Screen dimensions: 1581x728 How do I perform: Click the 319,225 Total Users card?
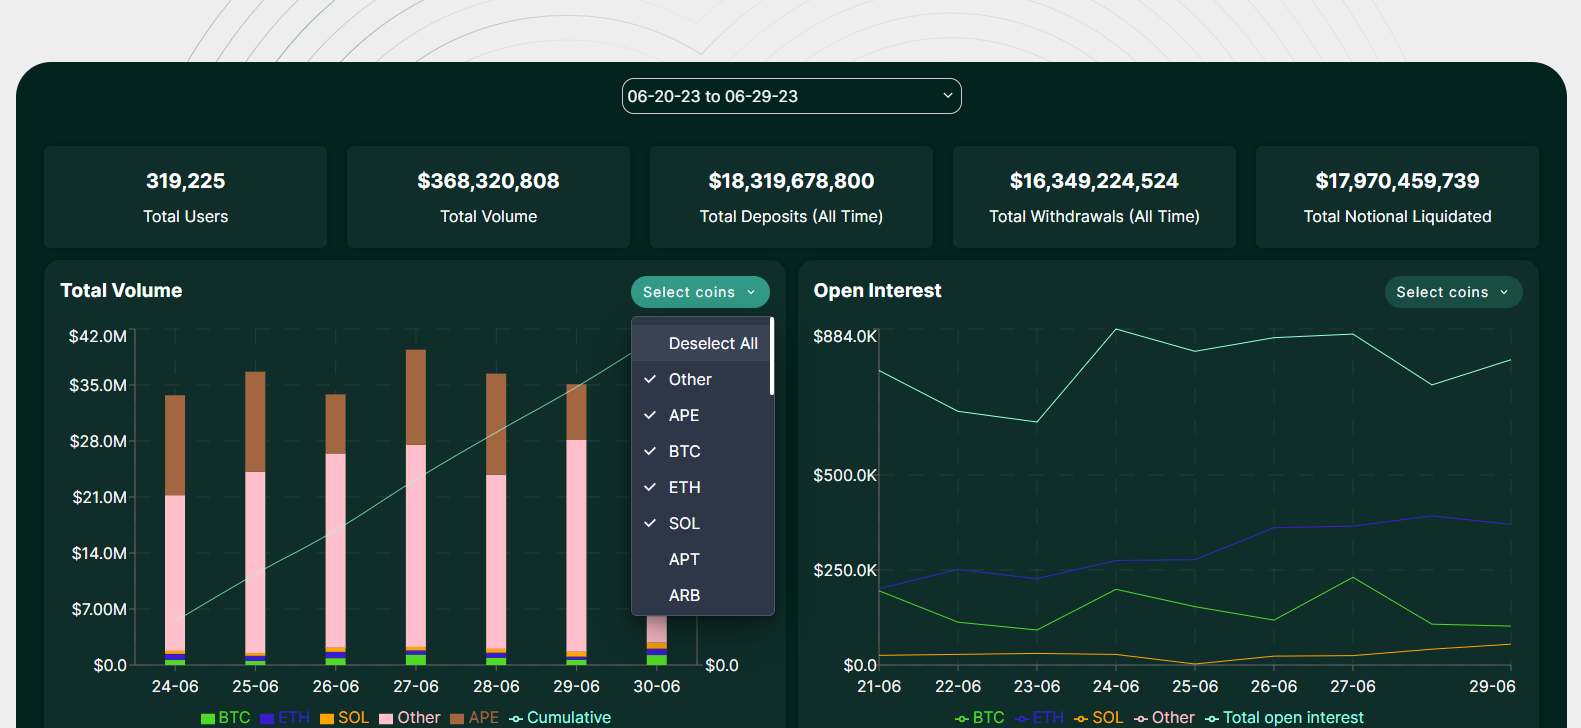[x=185, y=197]
